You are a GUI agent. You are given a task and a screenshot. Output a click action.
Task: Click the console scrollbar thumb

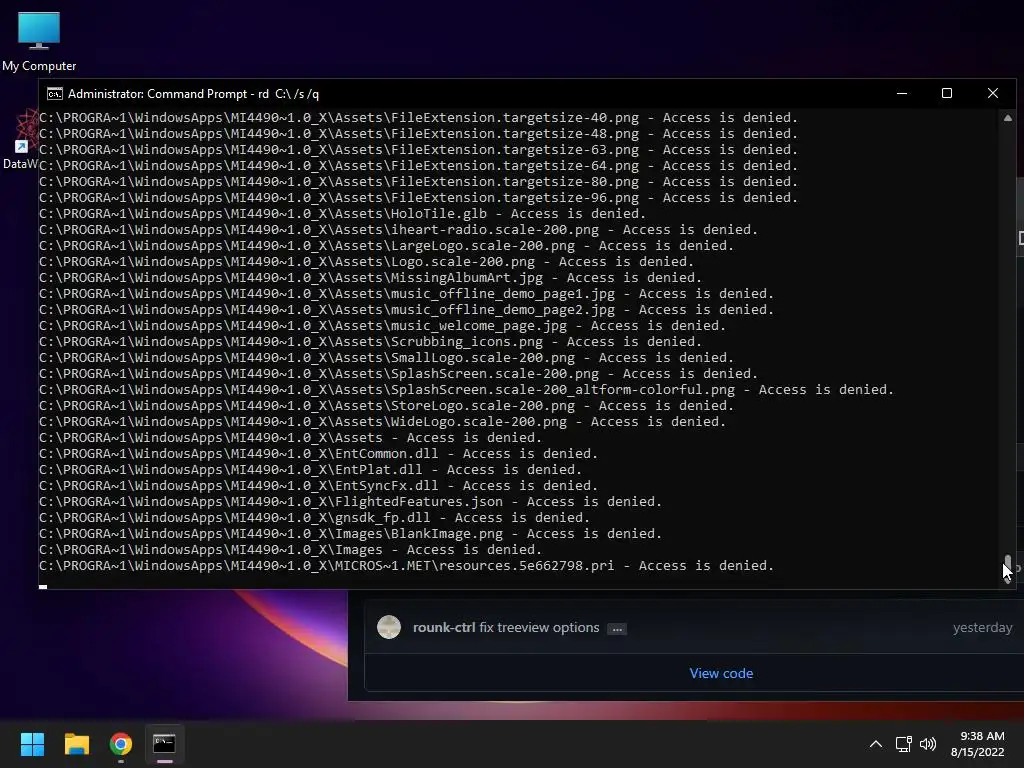(x=1008, y=566)
